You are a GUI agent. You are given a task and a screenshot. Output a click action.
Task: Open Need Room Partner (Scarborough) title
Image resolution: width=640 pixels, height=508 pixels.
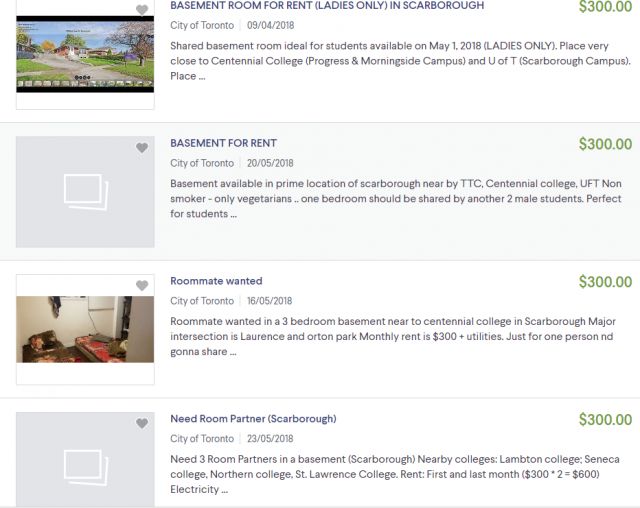pos(253,419)
